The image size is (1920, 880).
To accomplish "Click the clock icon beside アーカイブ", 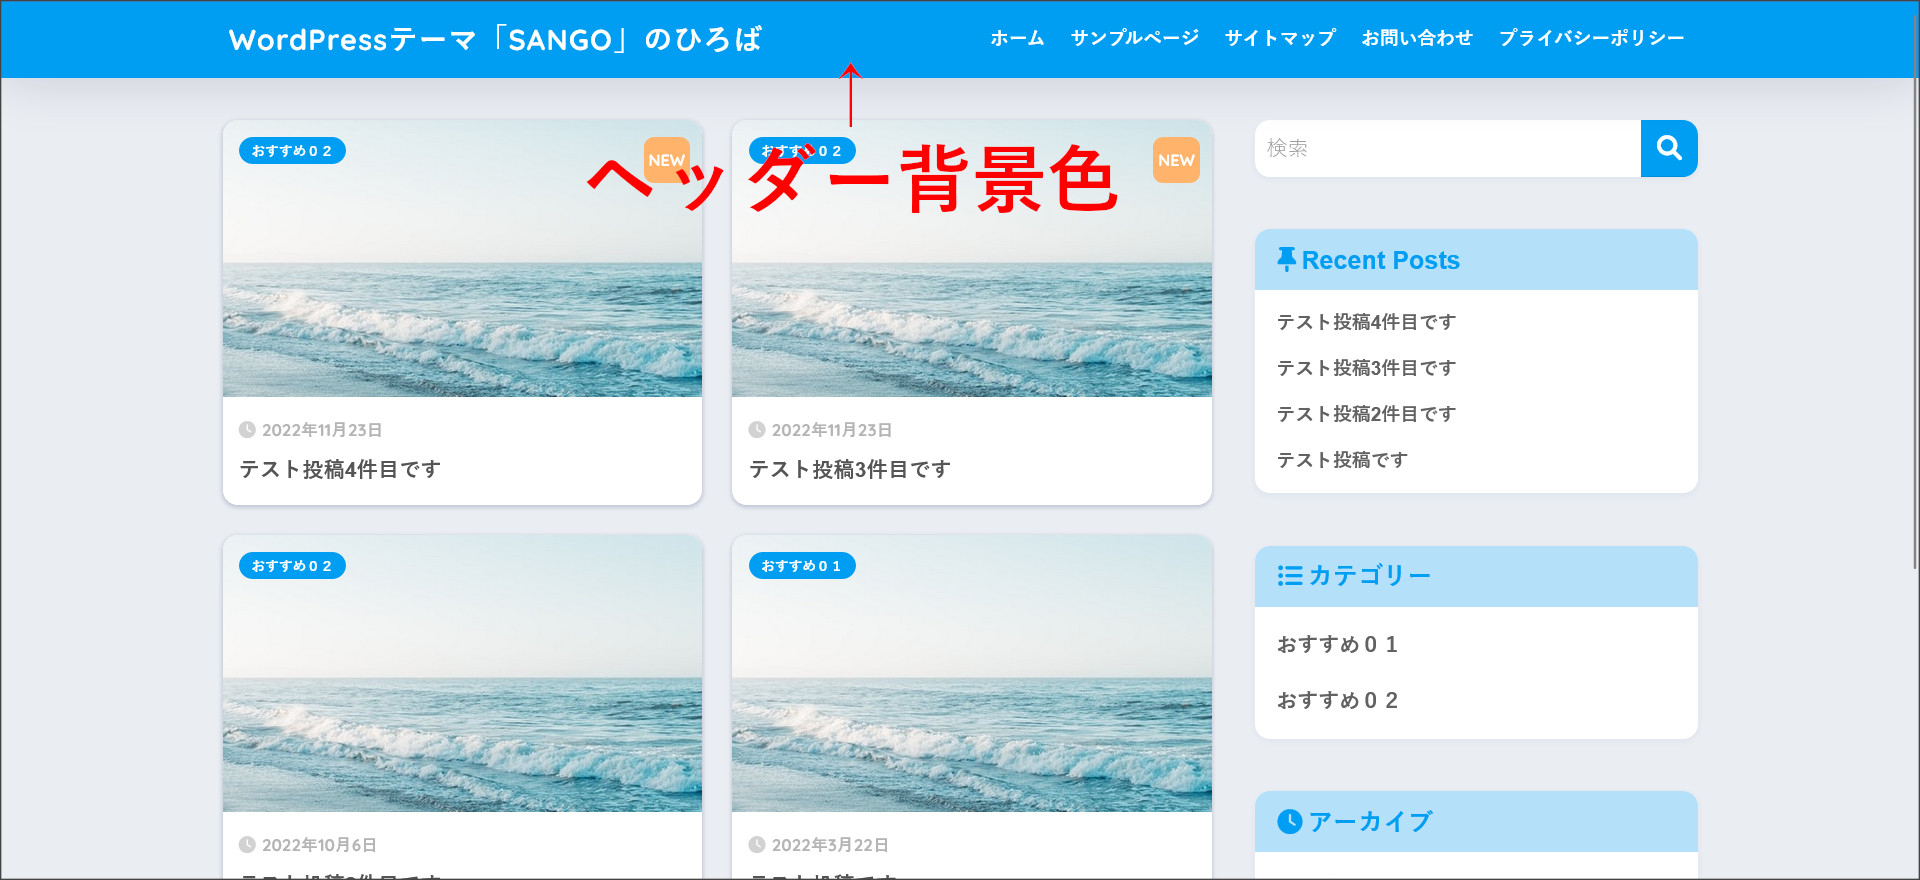I will (1289, 821).
